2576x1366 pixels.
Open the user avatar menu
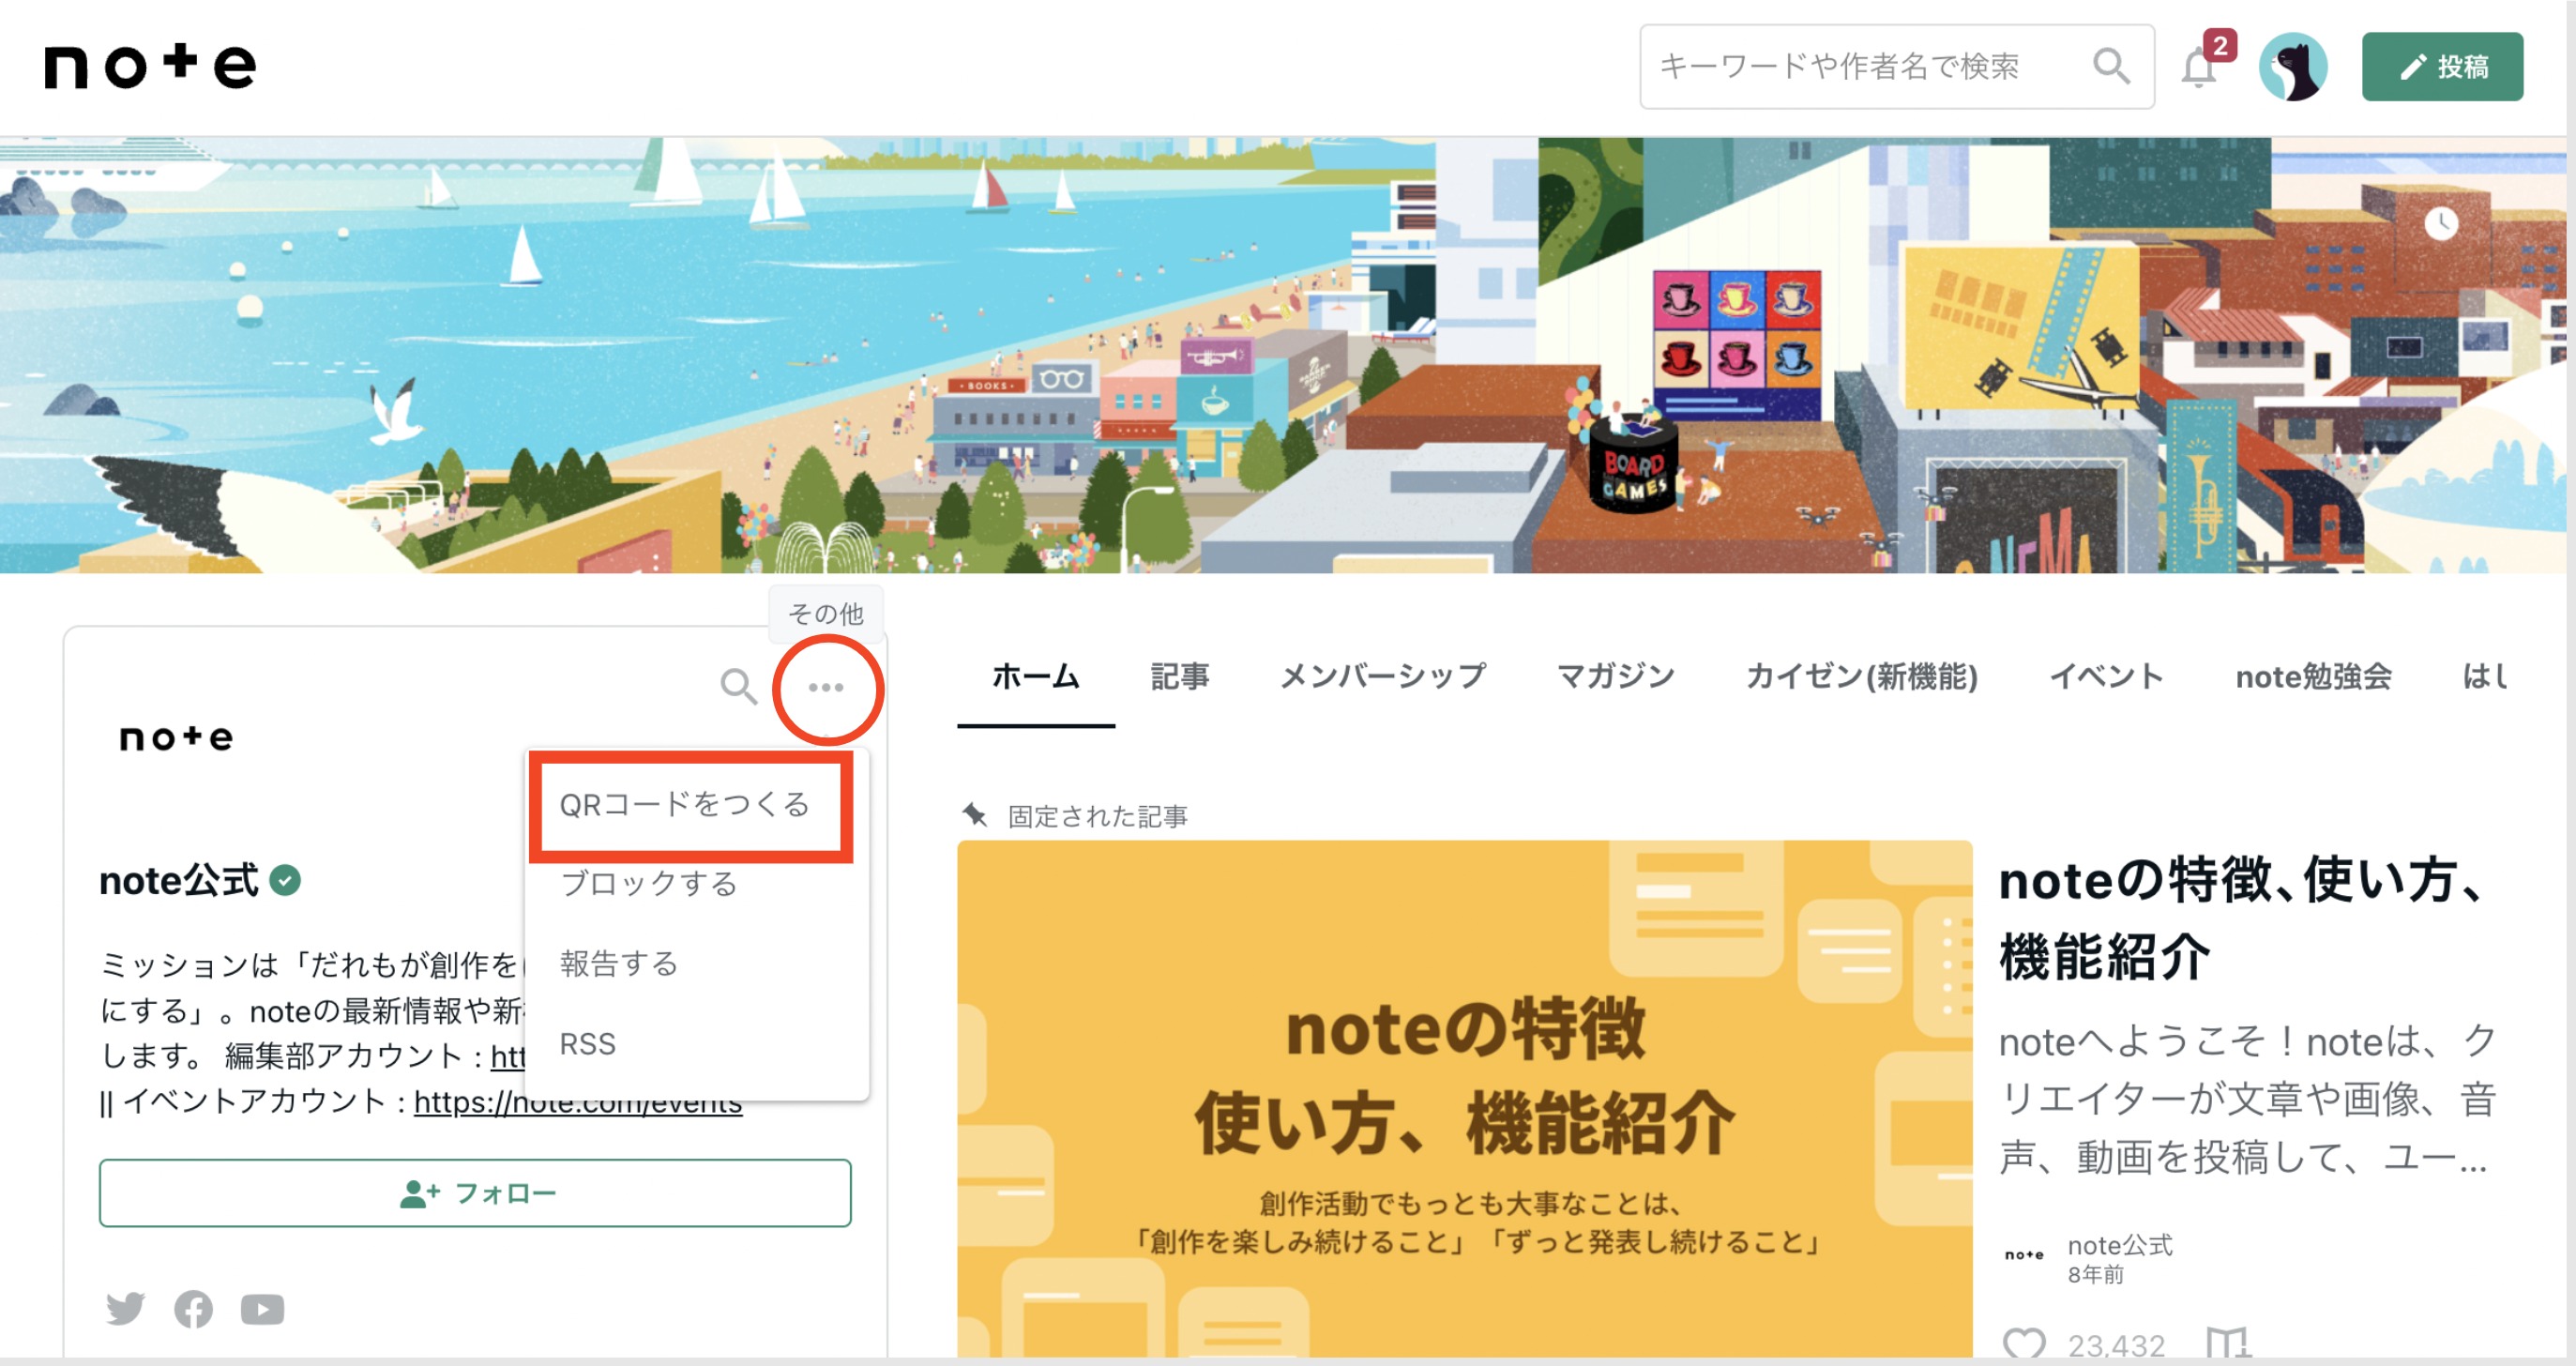tap(2292, 67)
